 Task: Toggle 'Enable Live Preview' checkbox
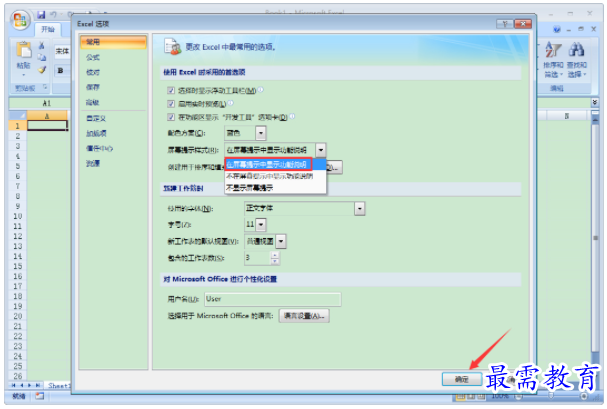[x=171, y=104]
